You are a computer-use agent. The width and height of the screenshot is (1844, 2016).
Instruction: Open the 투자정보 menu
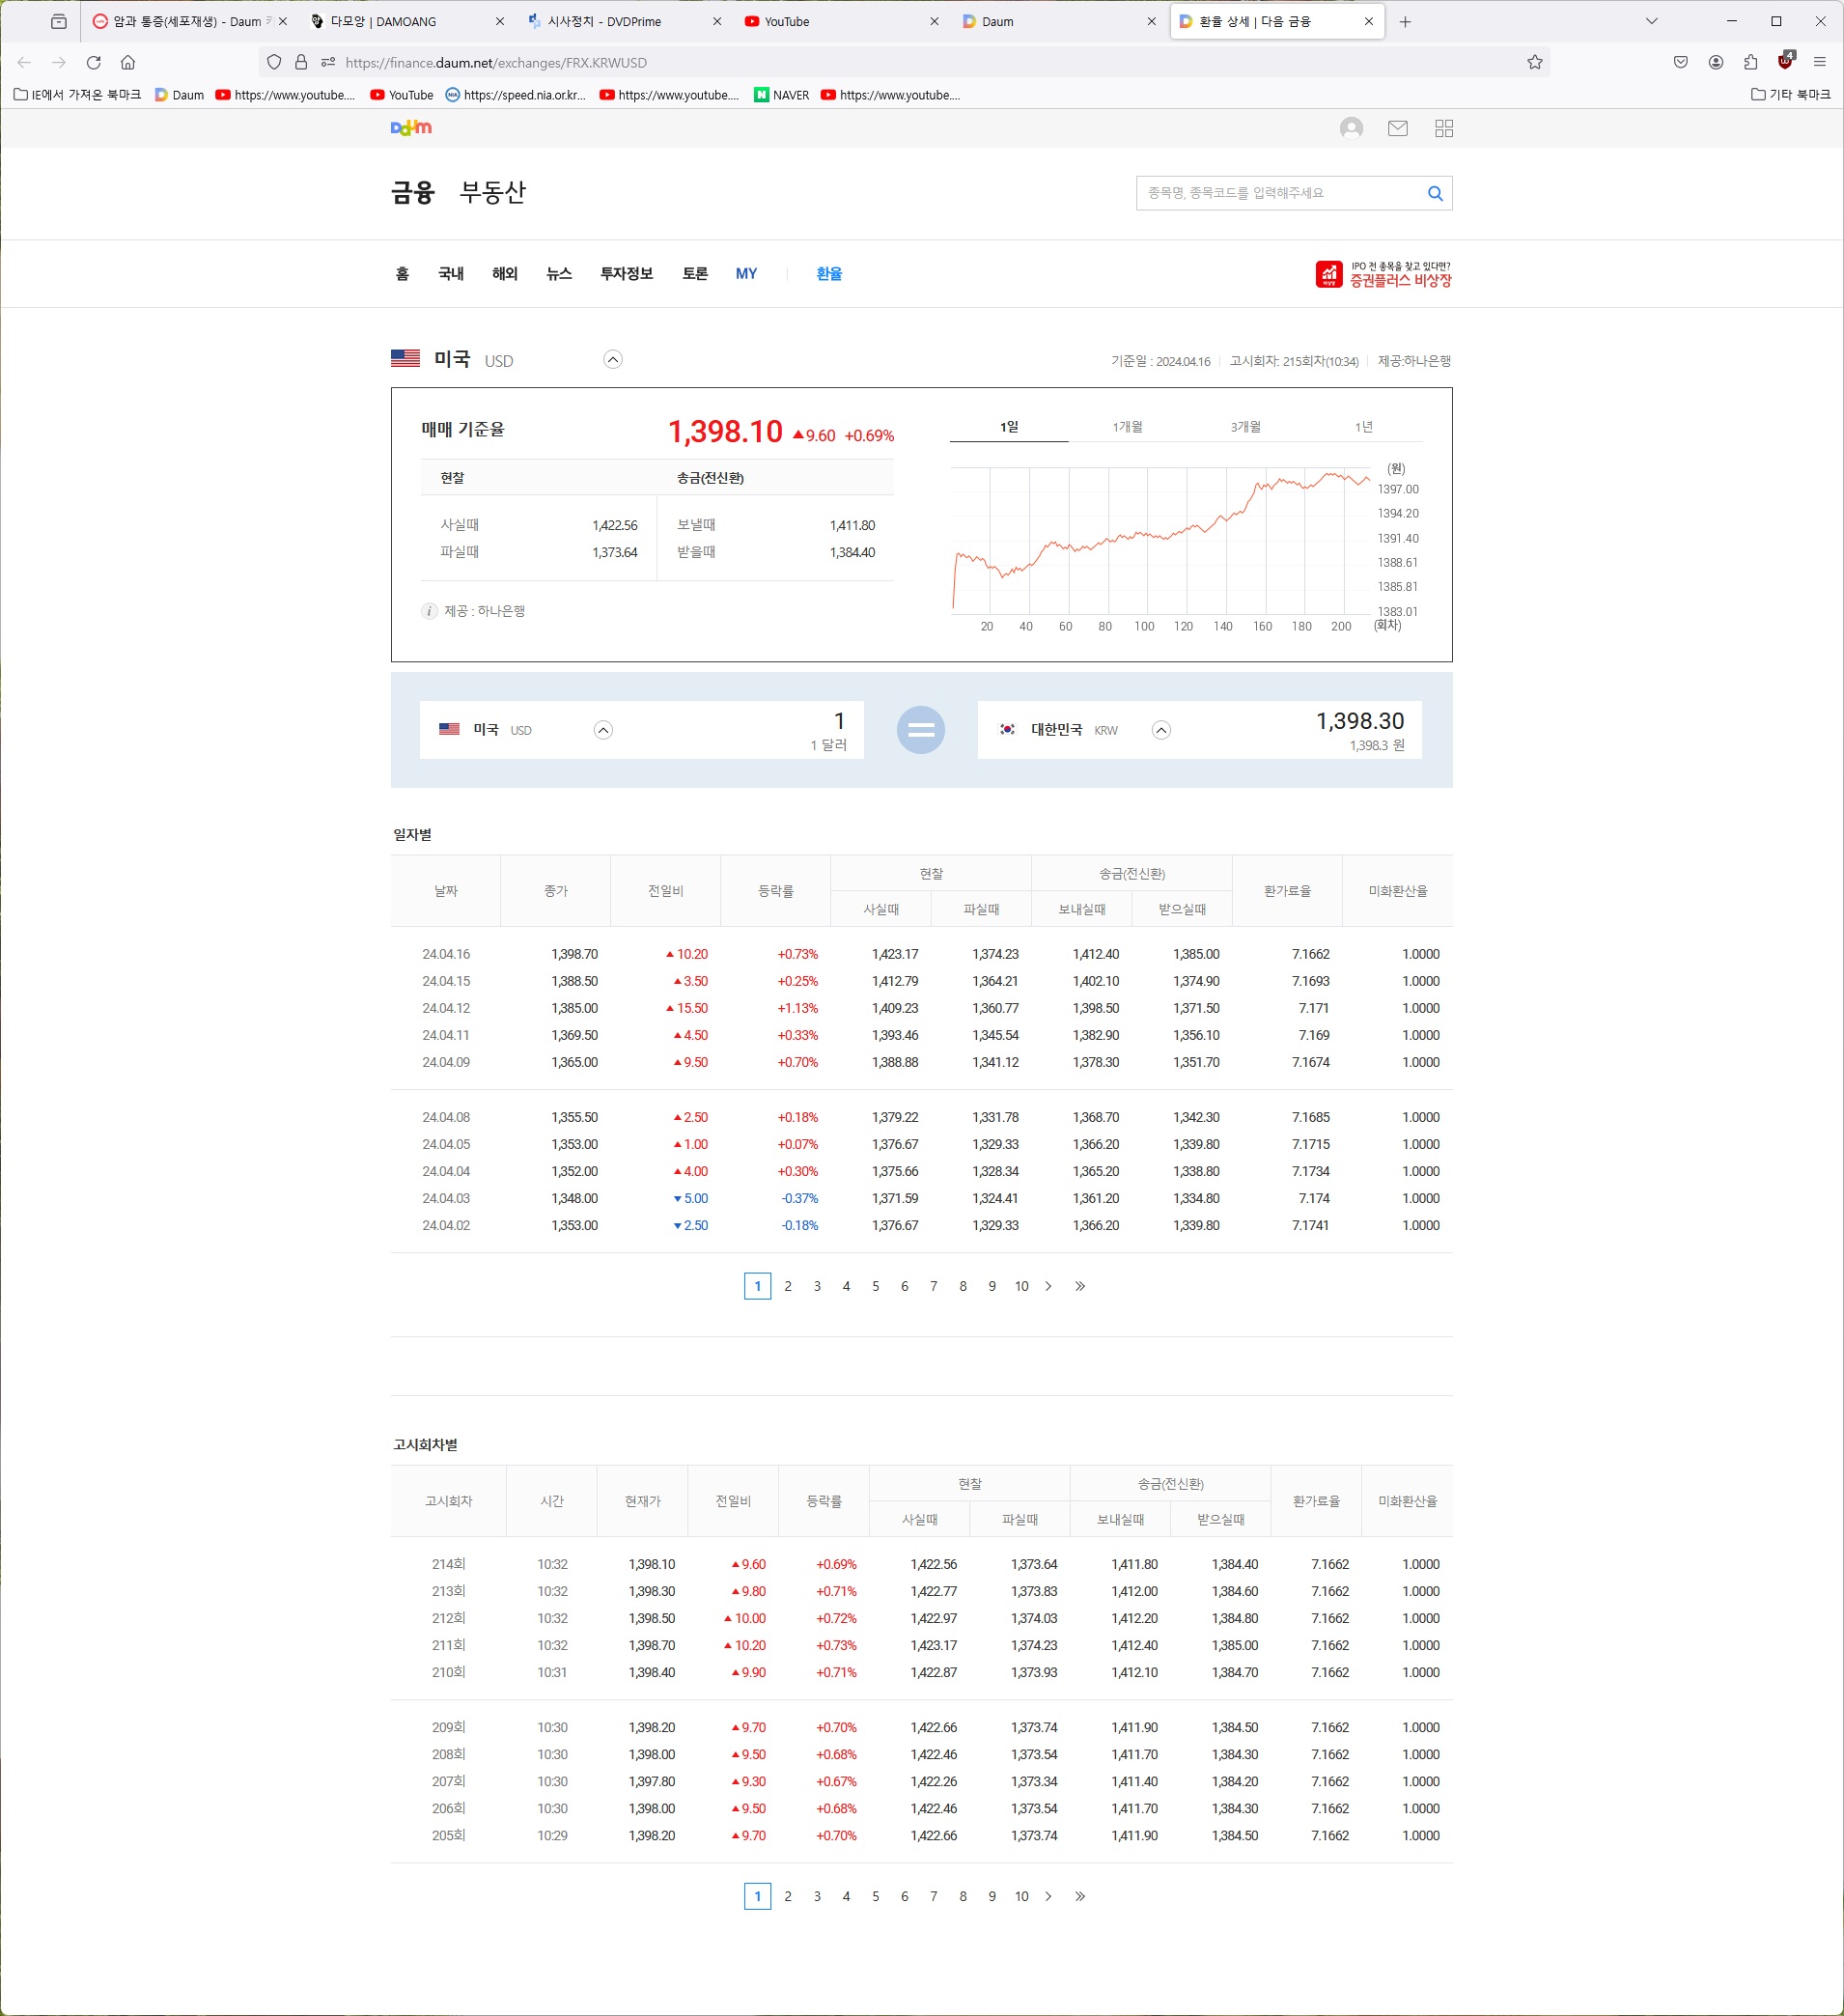(626, 274)
